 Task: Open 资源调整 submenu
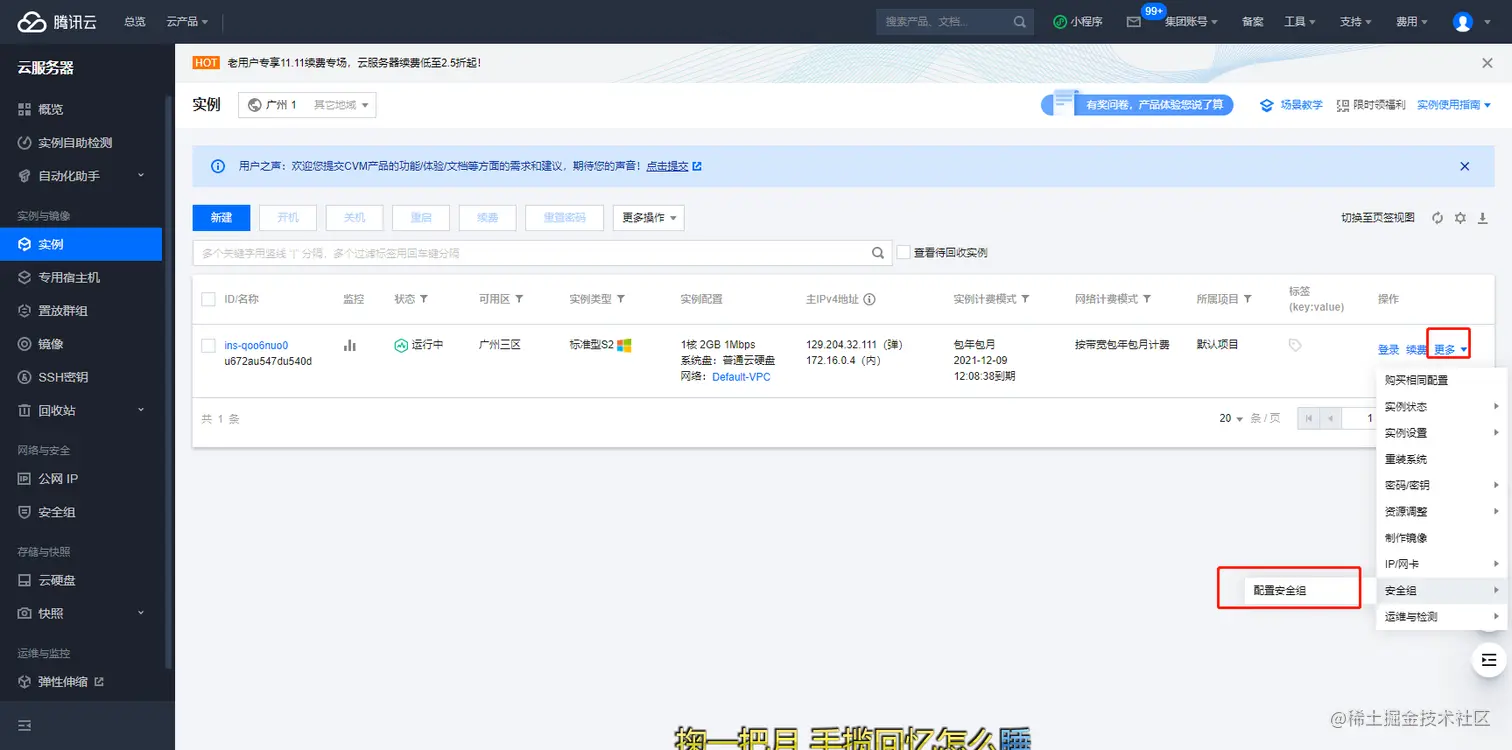1441,511
